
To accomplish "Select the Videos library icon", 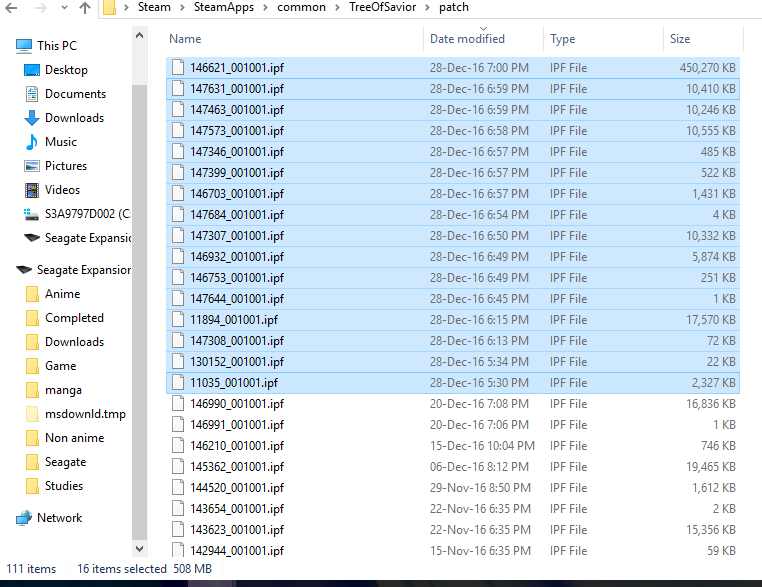I will click(x=31, y=190).
